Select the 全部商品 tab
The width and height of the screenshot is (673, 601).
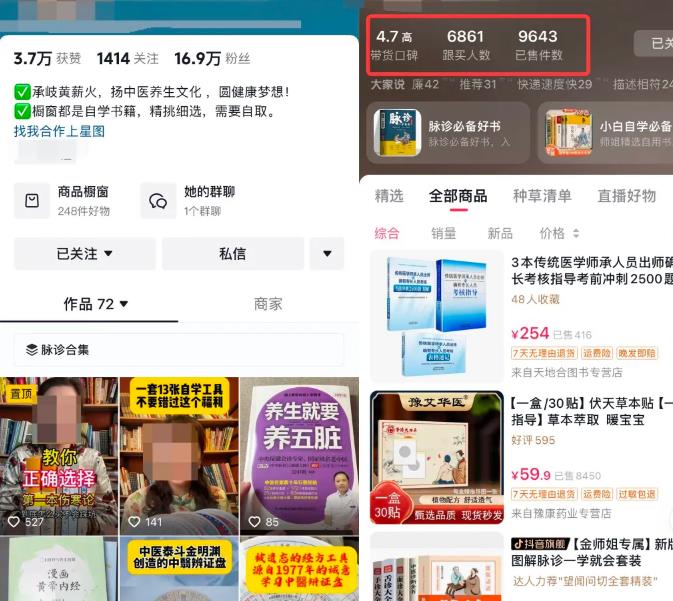pos(458,196)
